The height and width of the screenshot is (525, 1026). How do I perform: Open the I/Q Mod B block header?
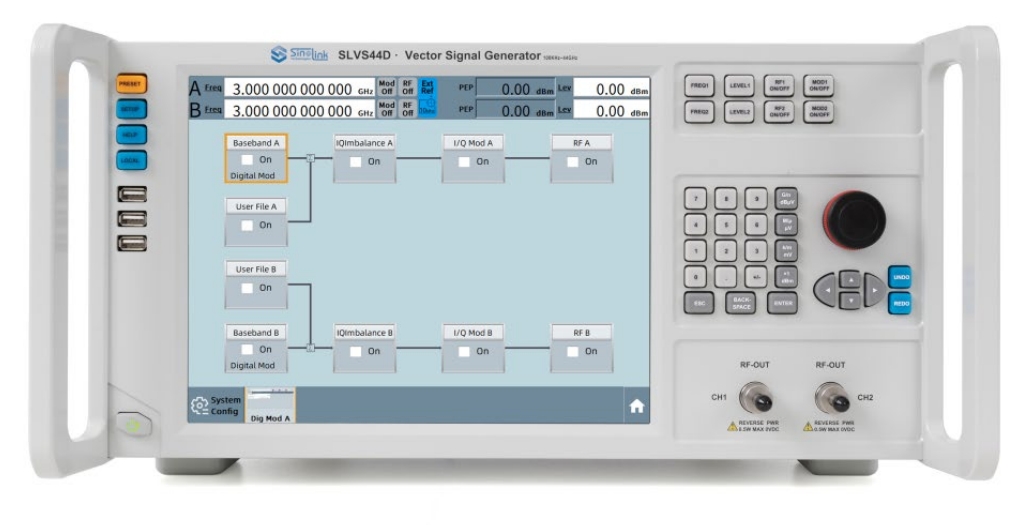tap(473, 333)
